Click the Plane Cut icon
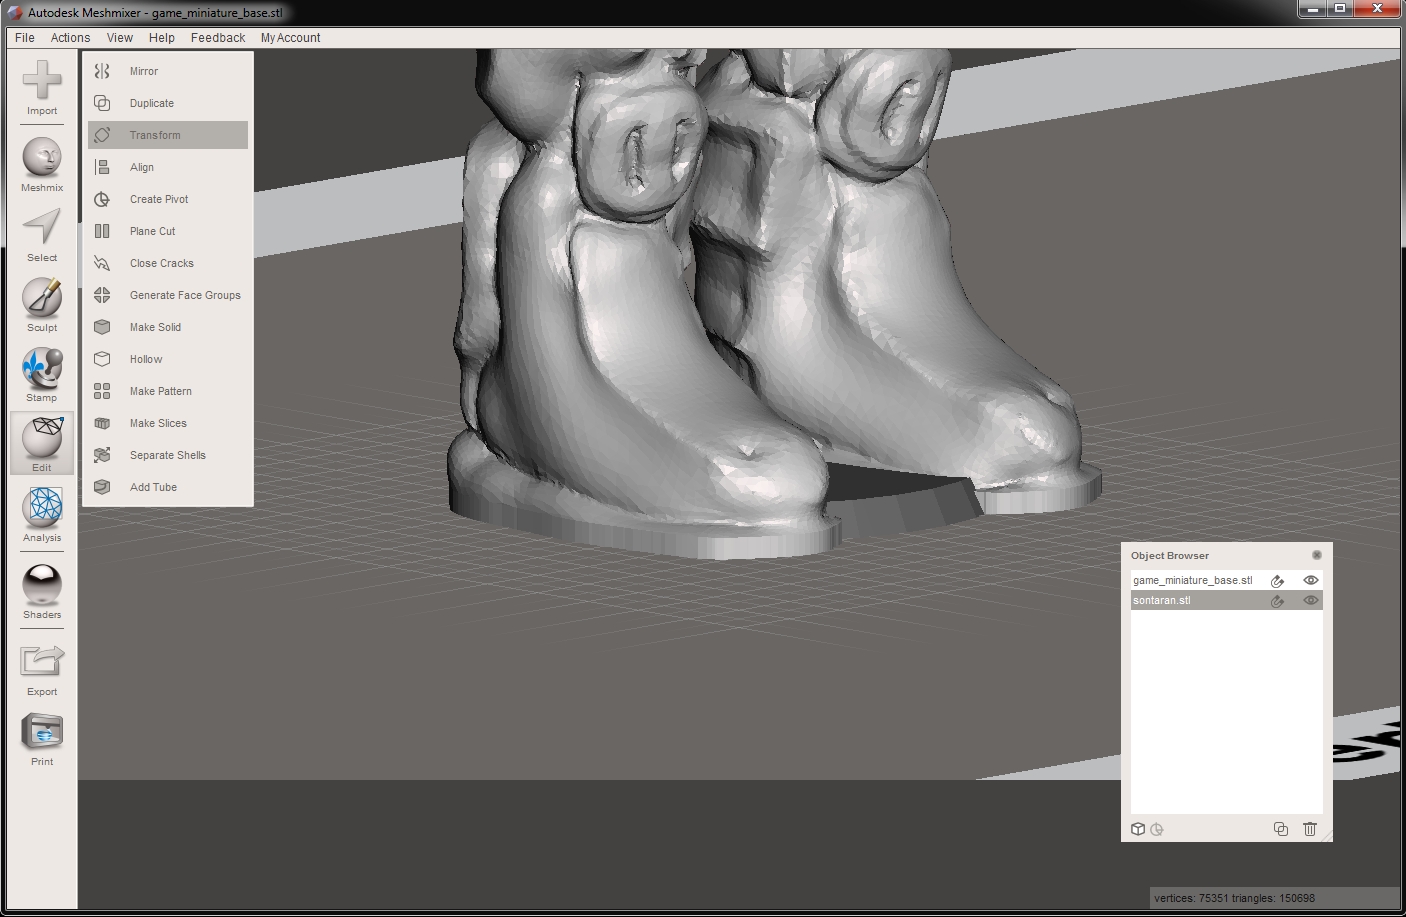Viewport: 1406px width, 917px height. coord(102,231)
